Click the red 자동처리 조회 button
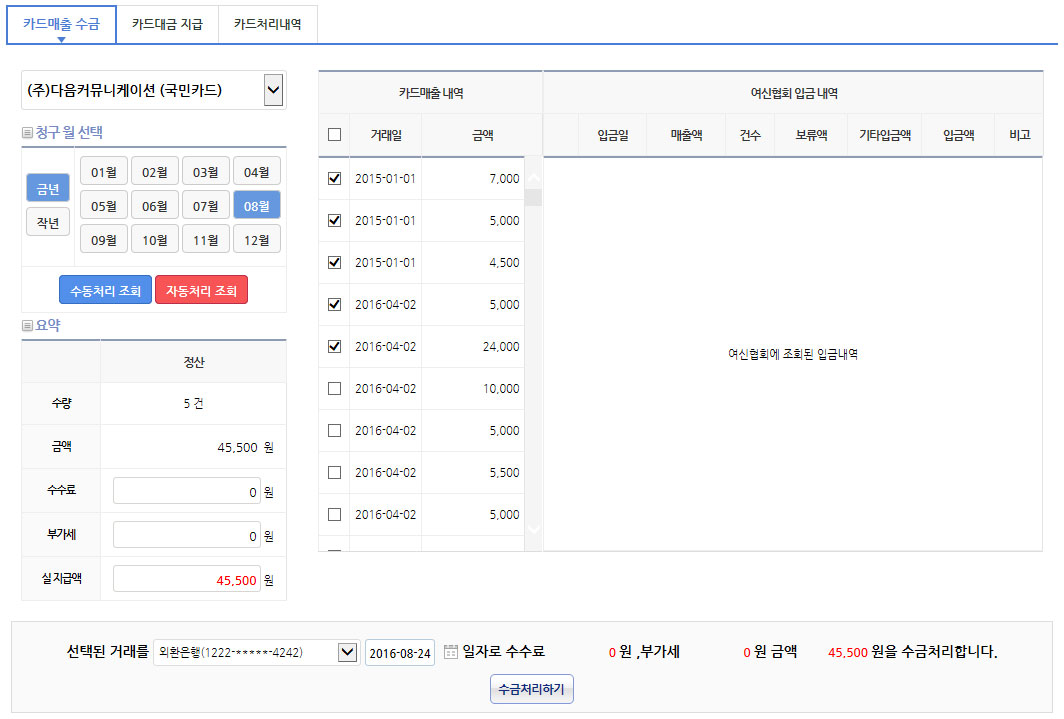Image resolution: width=1064 pixels, height=719 pixels. tap(202, 290)
